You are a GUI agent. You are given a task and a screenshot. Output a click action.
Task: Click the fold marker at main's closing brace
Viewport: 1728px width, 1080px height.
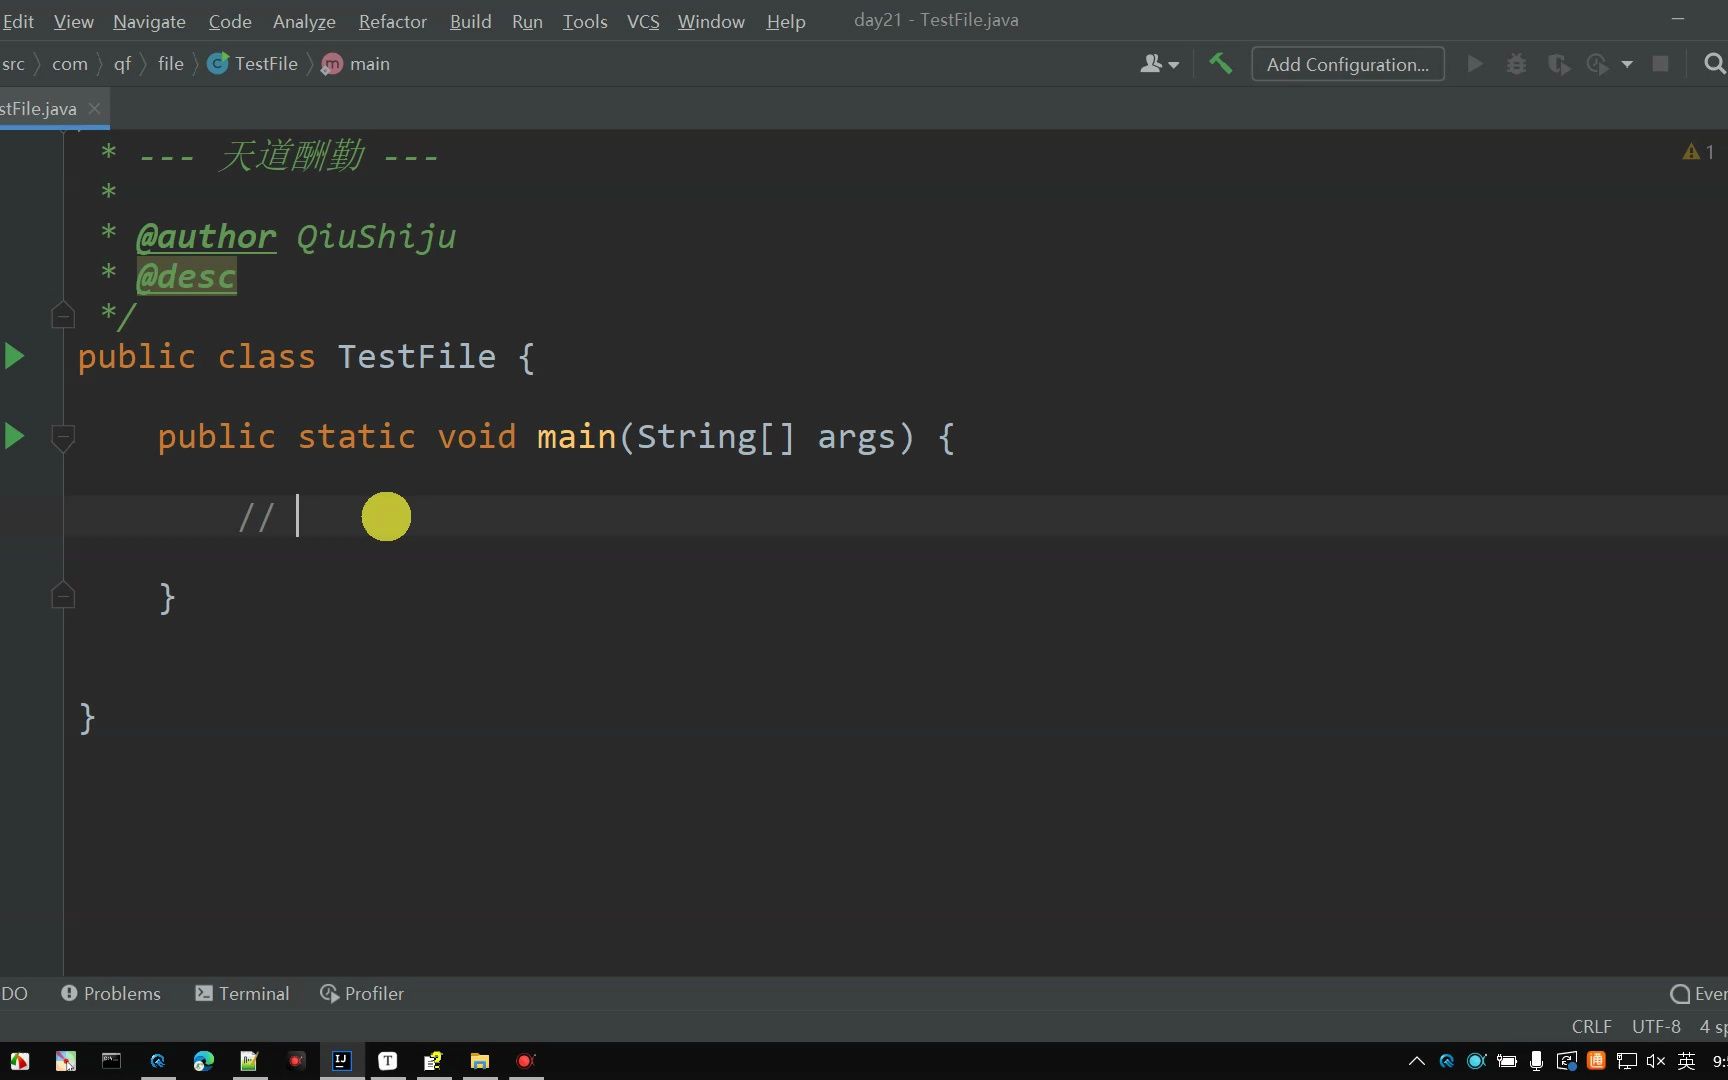coord(63,595)
